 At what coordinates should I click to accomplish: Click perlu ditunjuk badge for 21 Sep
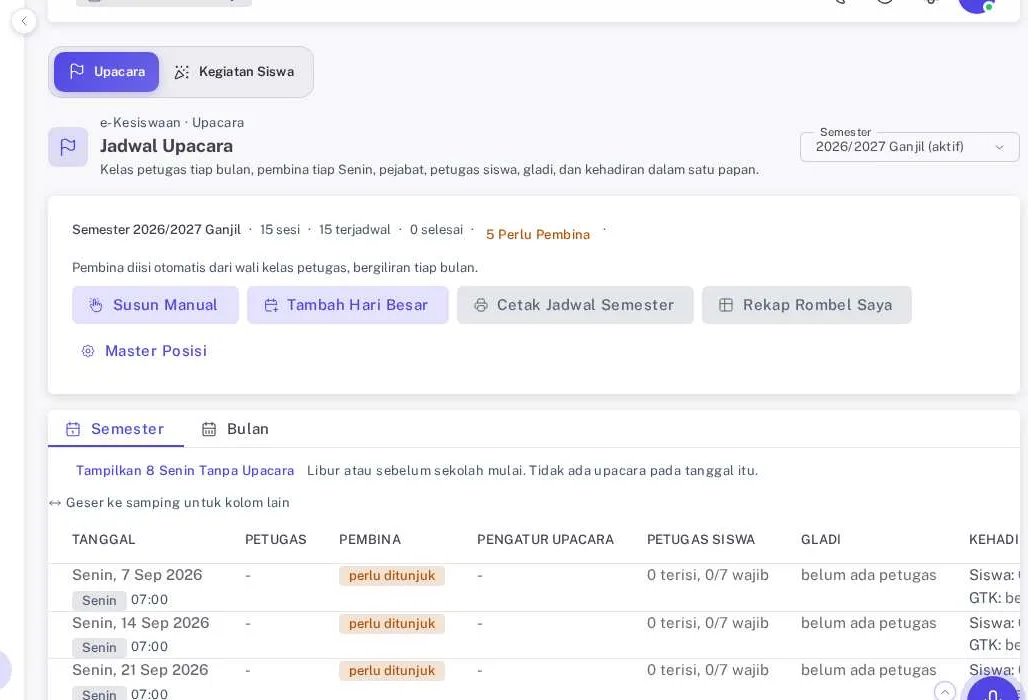(392, 671)
